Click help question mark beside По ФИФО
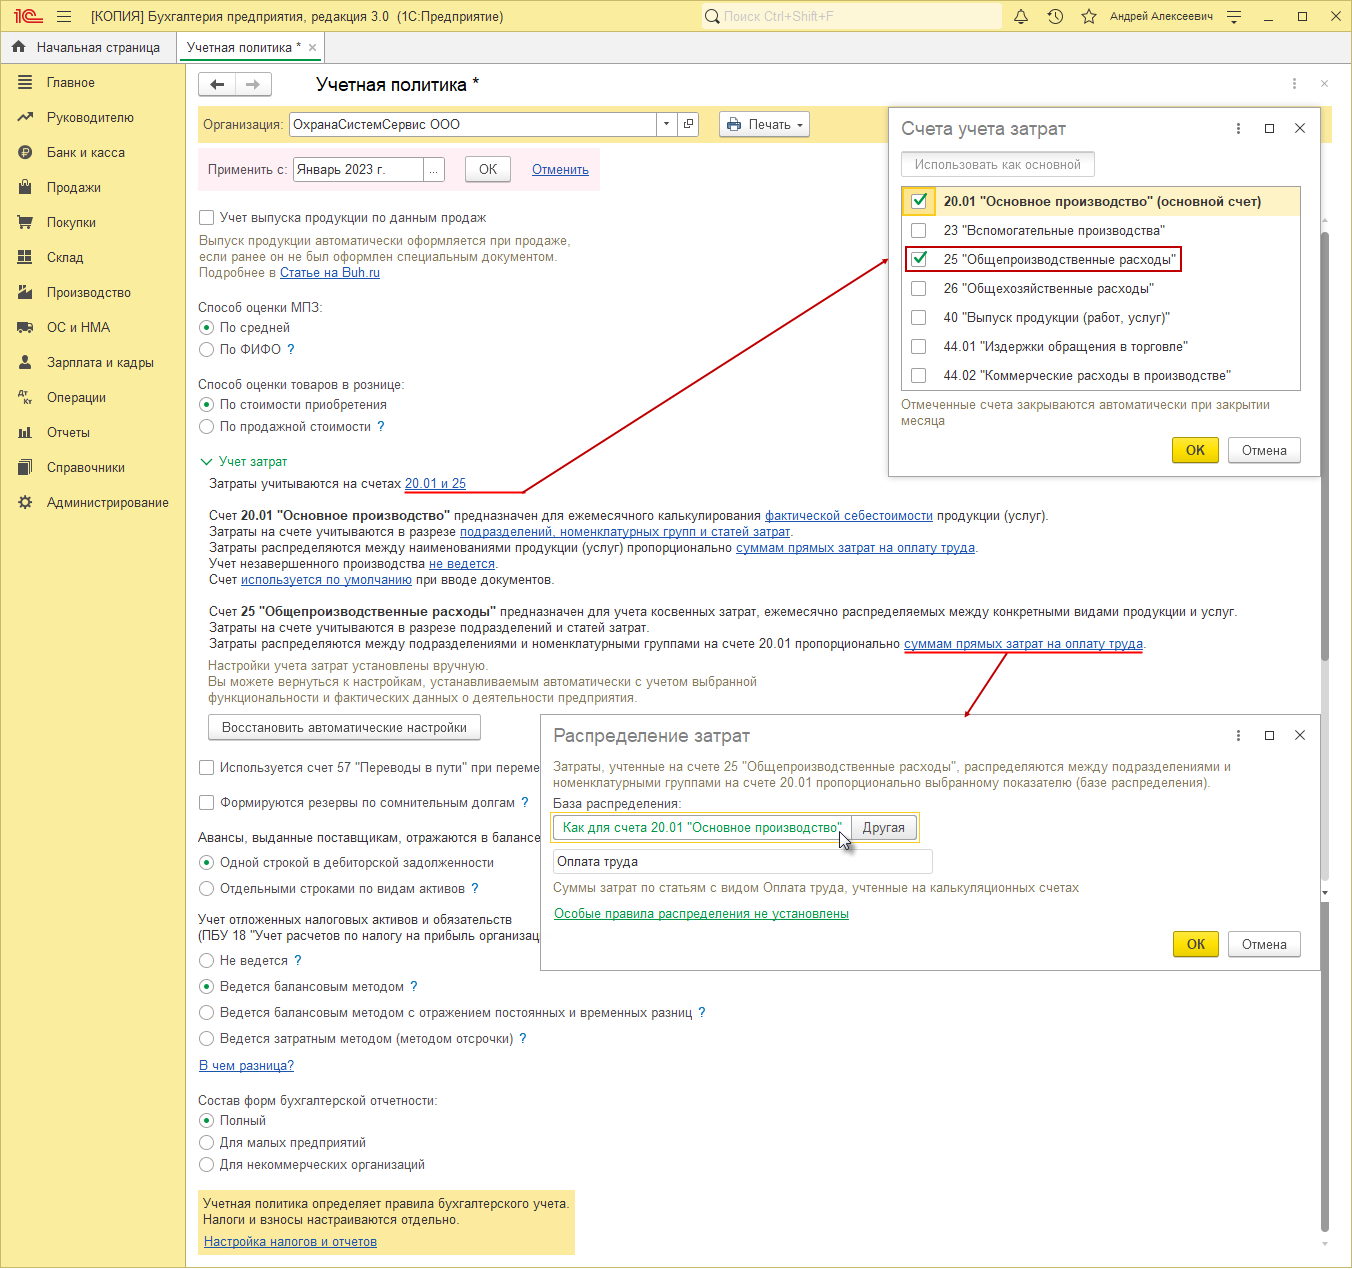The height and width of the screenshot is (1269, 1352). coord(291,350)
